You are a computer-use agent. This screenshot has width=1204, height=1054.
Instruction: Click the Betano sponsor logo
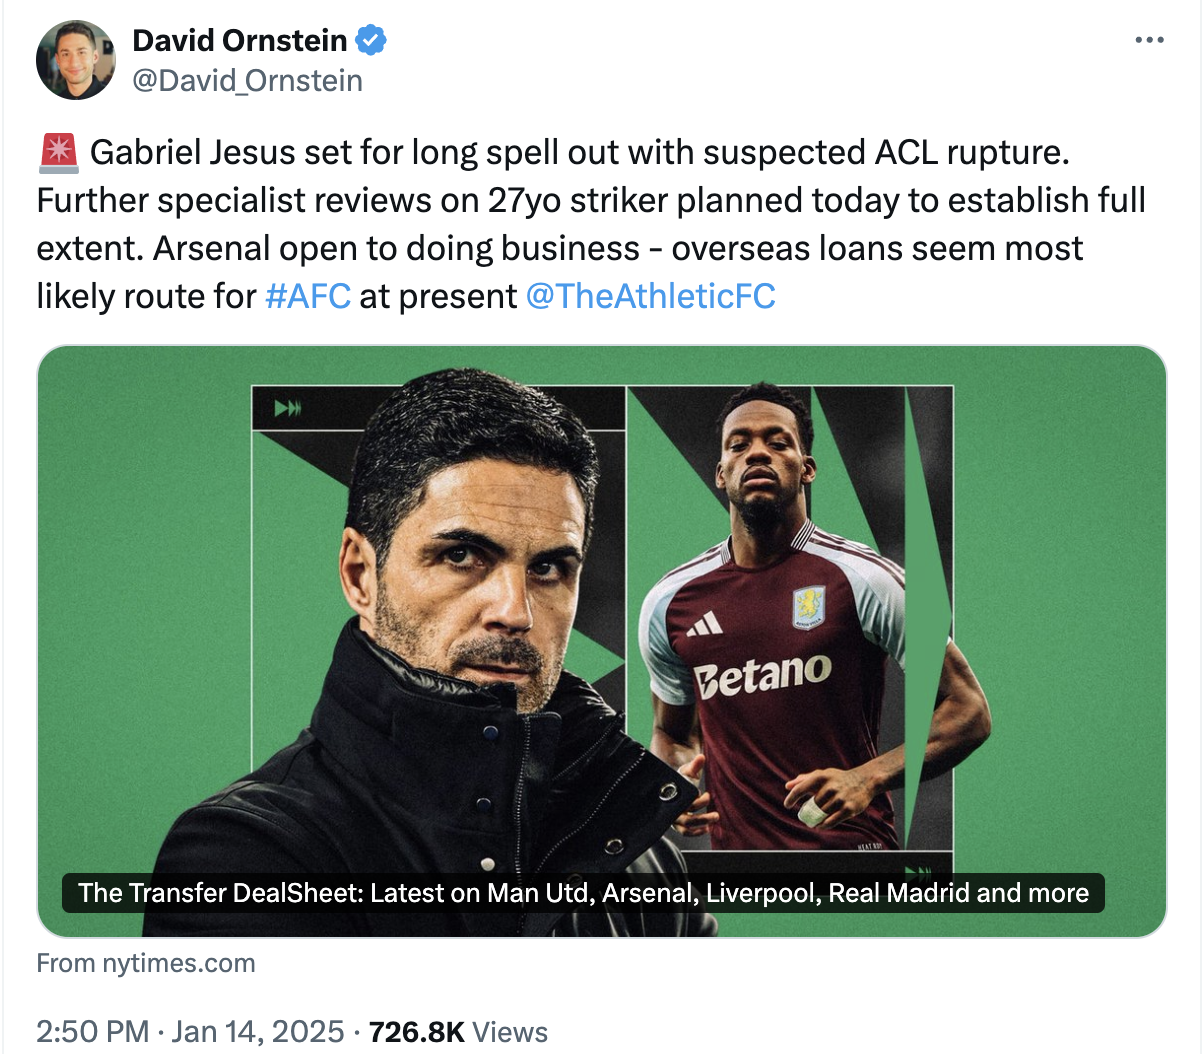pos(762,675)
